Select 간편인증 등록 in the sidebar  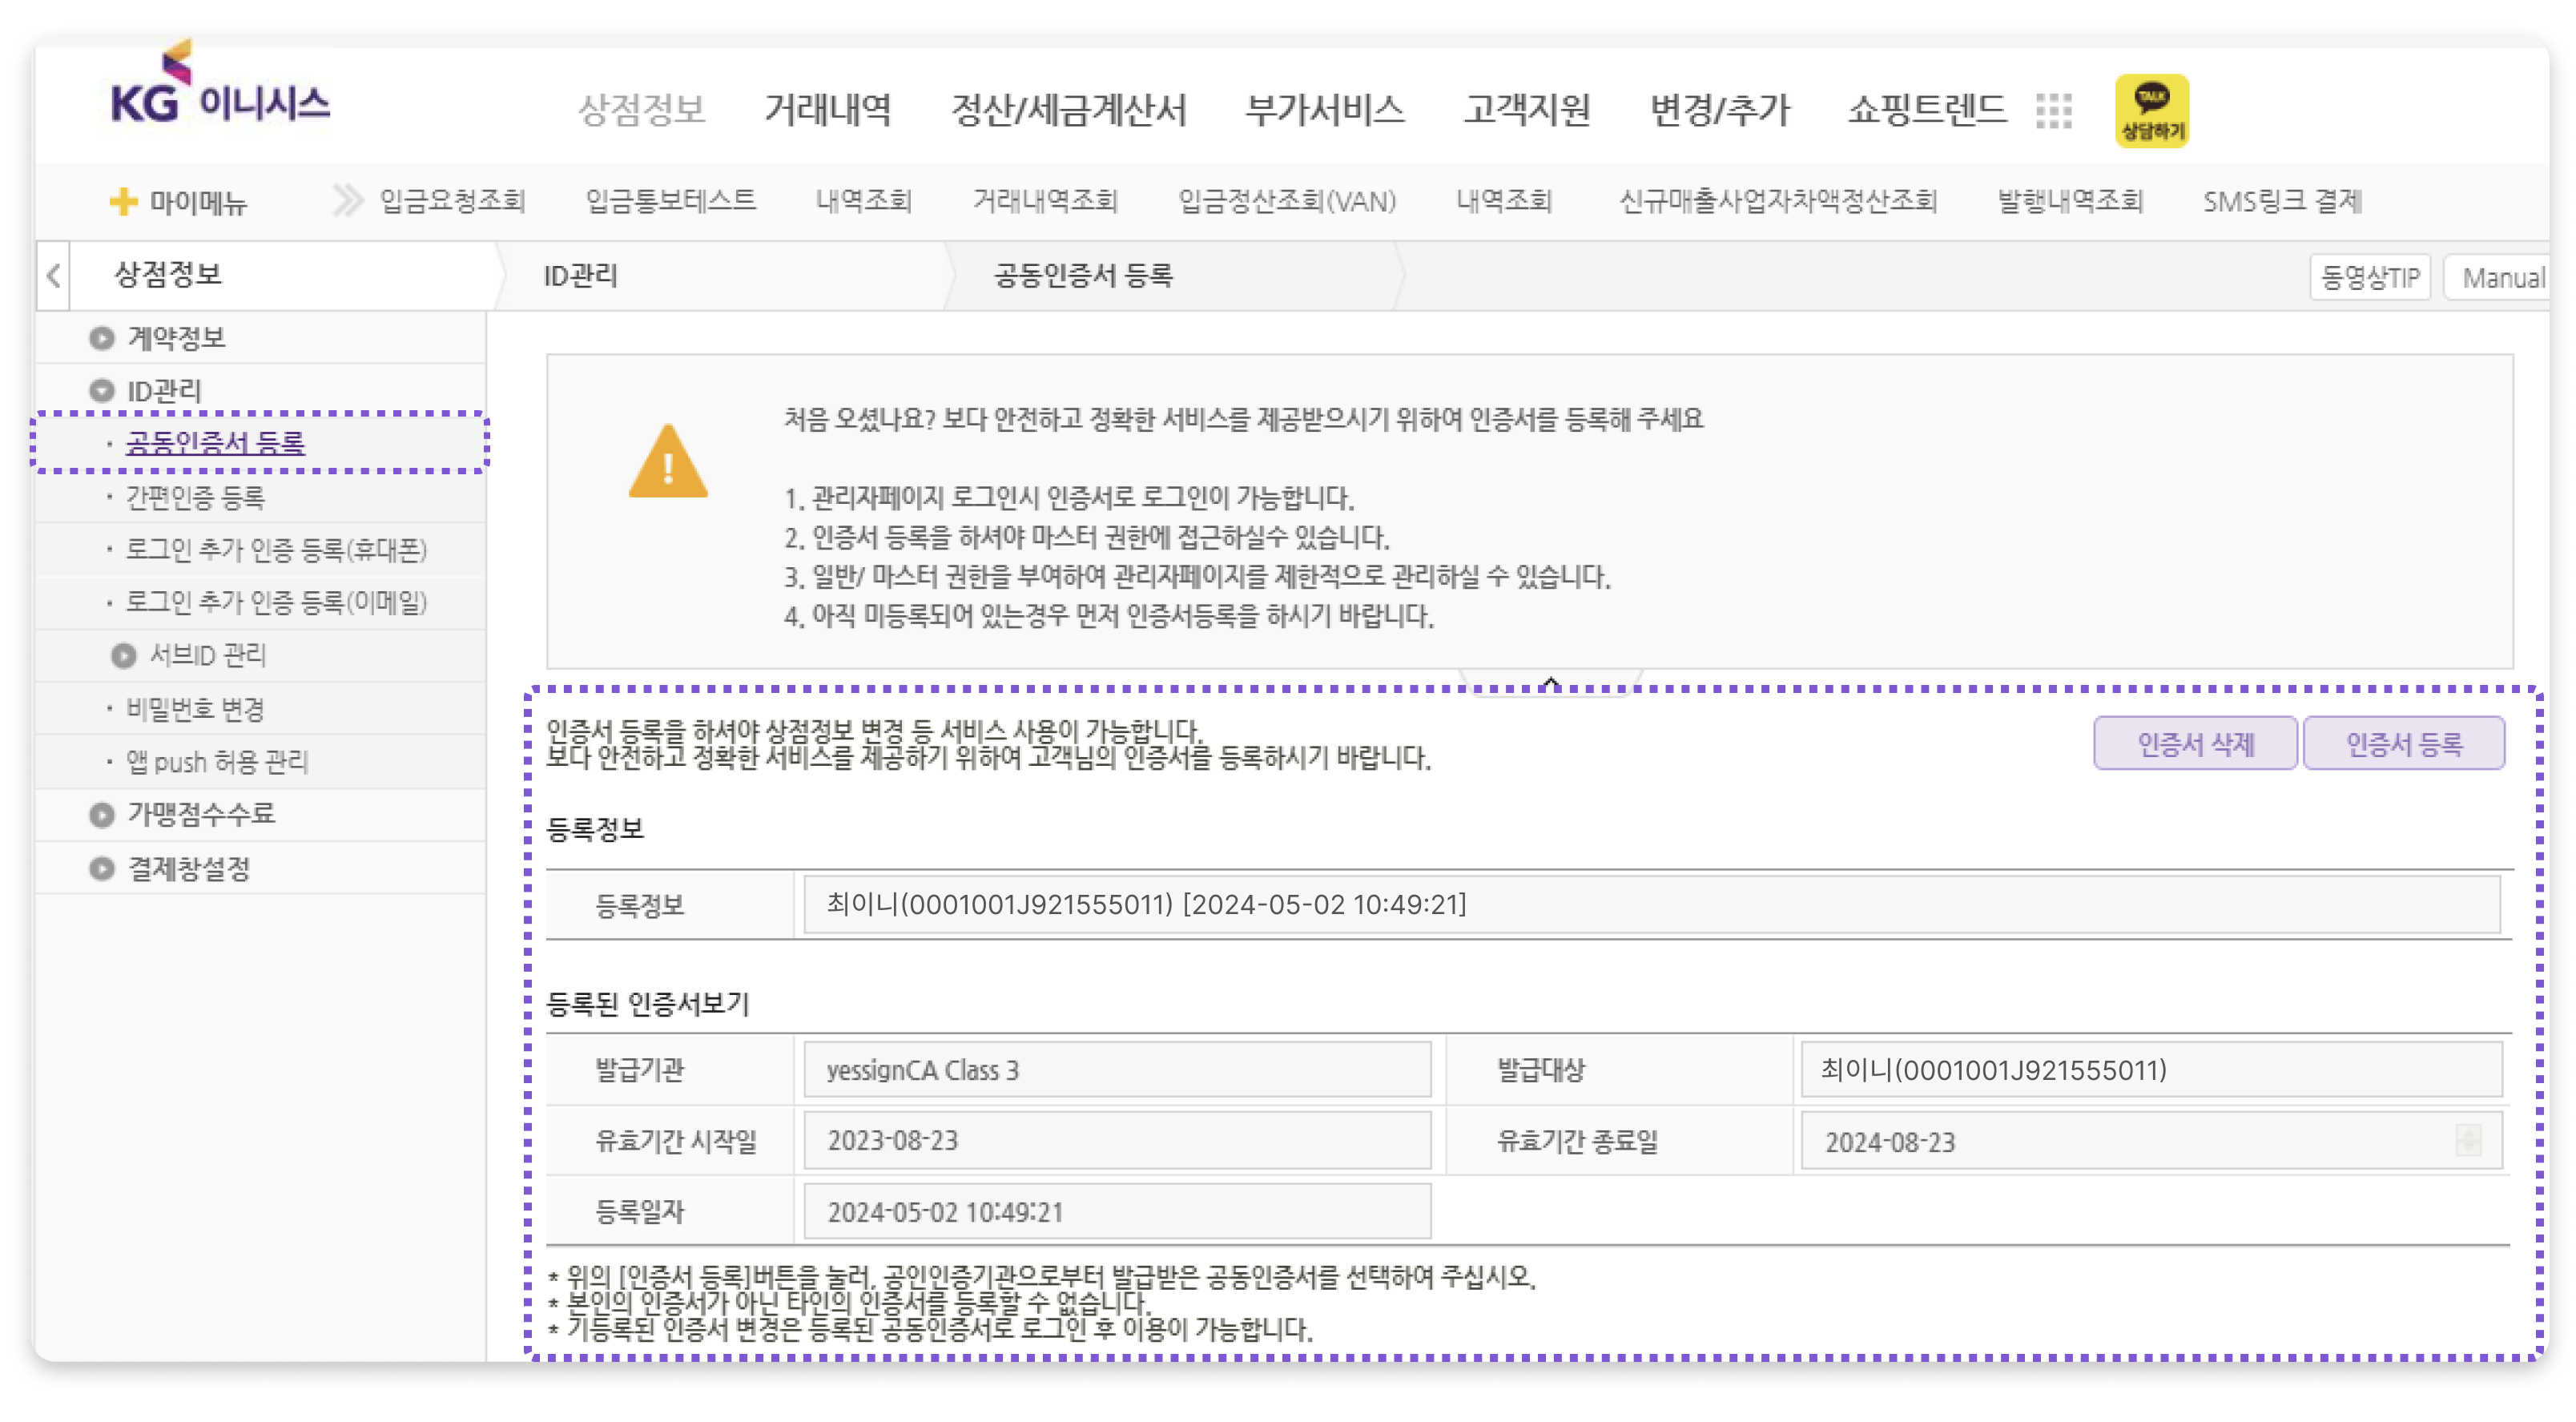(195, 497)
